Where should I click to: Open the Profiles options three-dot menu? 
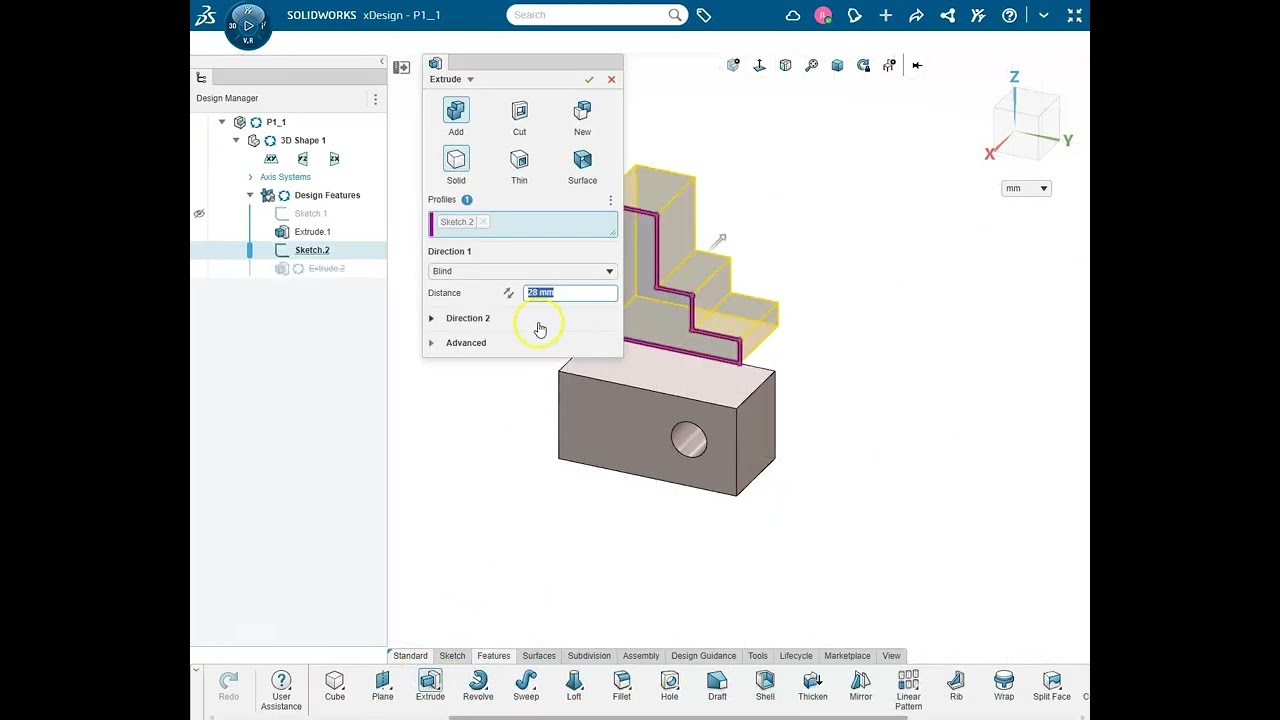[611, 200]
